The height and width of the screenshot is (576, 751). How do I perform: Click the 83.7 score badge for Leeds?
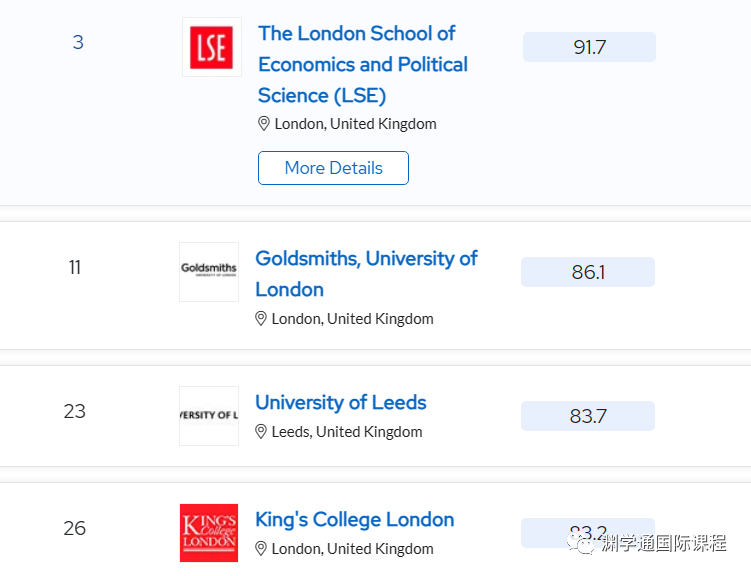(588, 416)
